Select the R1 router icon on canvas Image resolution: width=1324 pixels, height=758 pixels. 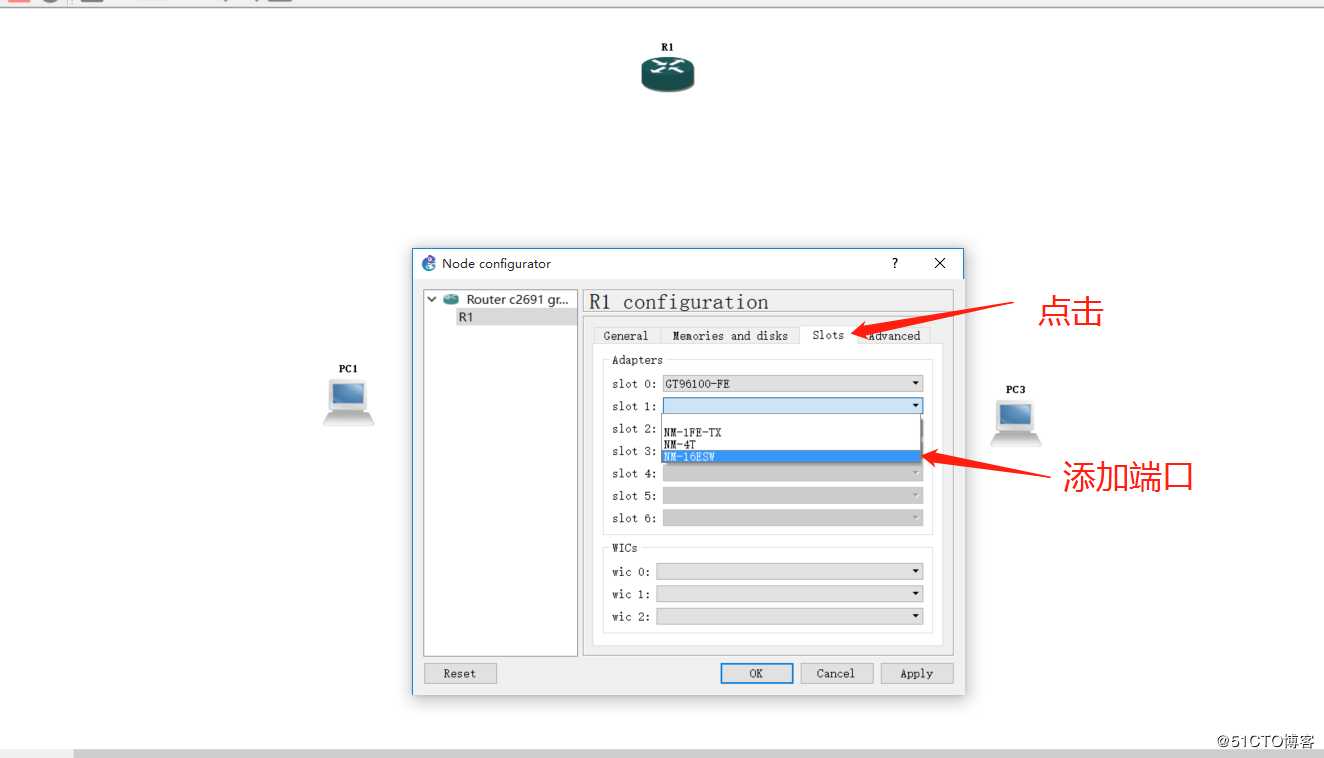tap(668, 74)
